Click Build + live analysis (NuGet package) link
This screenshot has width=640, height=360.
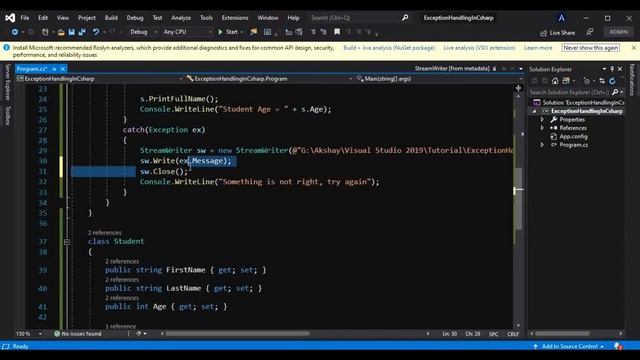389,48
